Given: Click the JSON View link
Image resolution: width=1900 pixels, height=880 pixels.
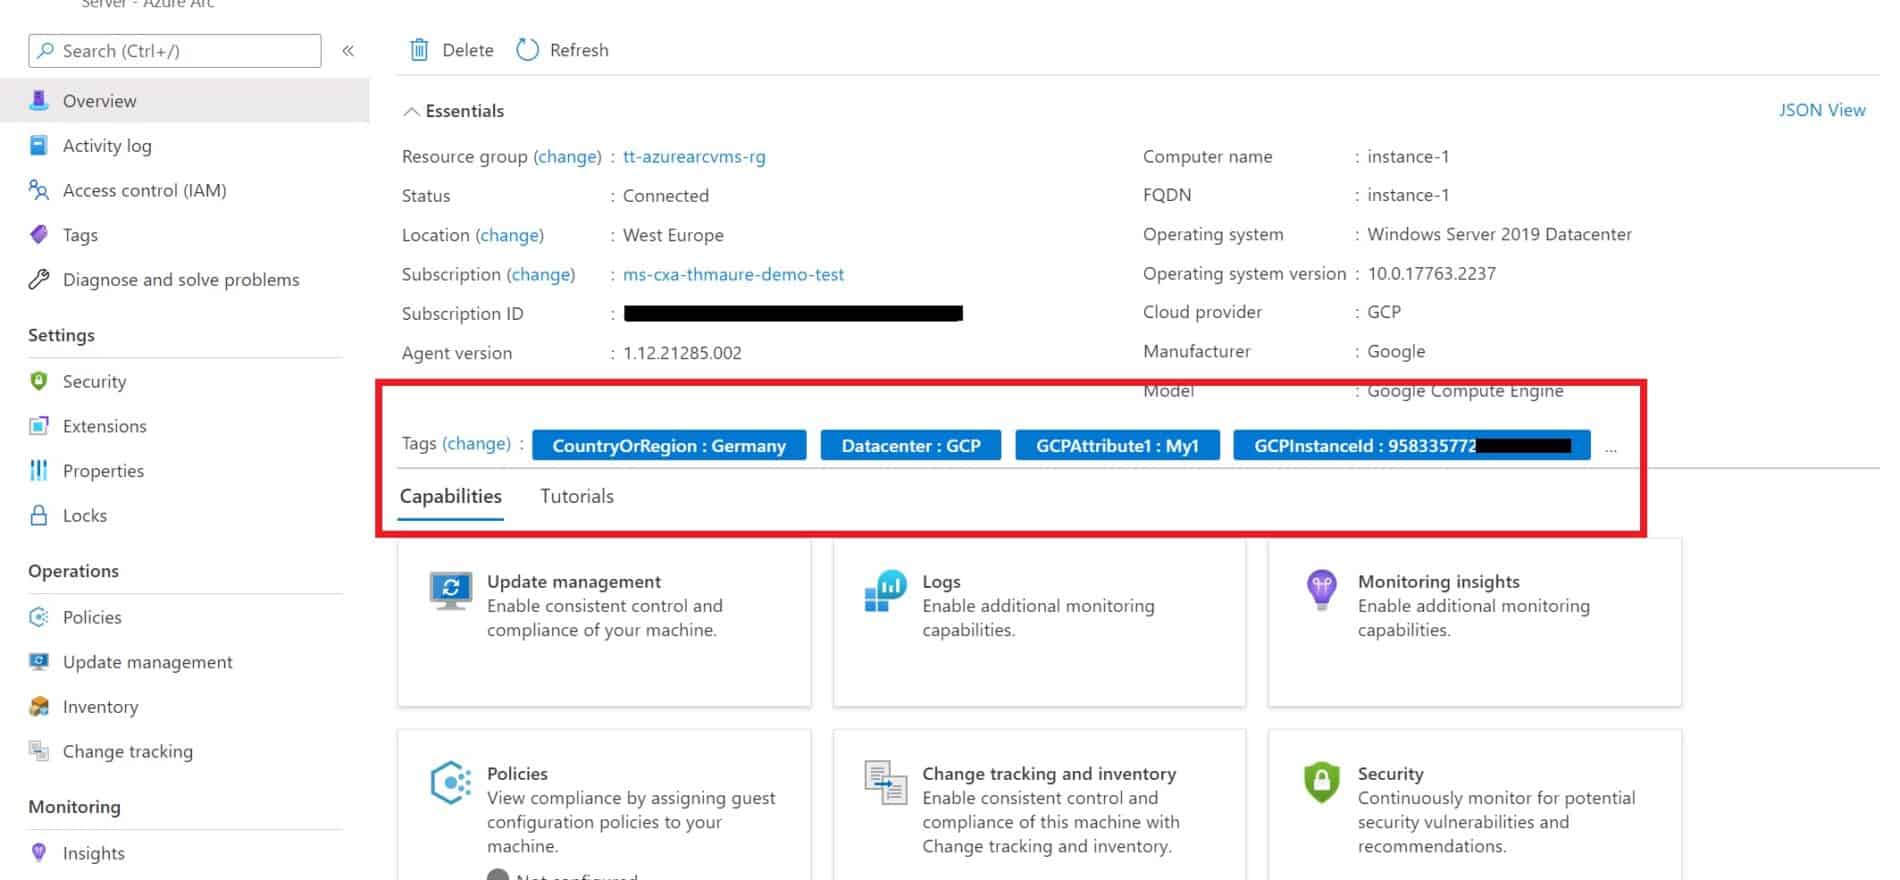Looking at the screenshot, I should (1822, 110).
